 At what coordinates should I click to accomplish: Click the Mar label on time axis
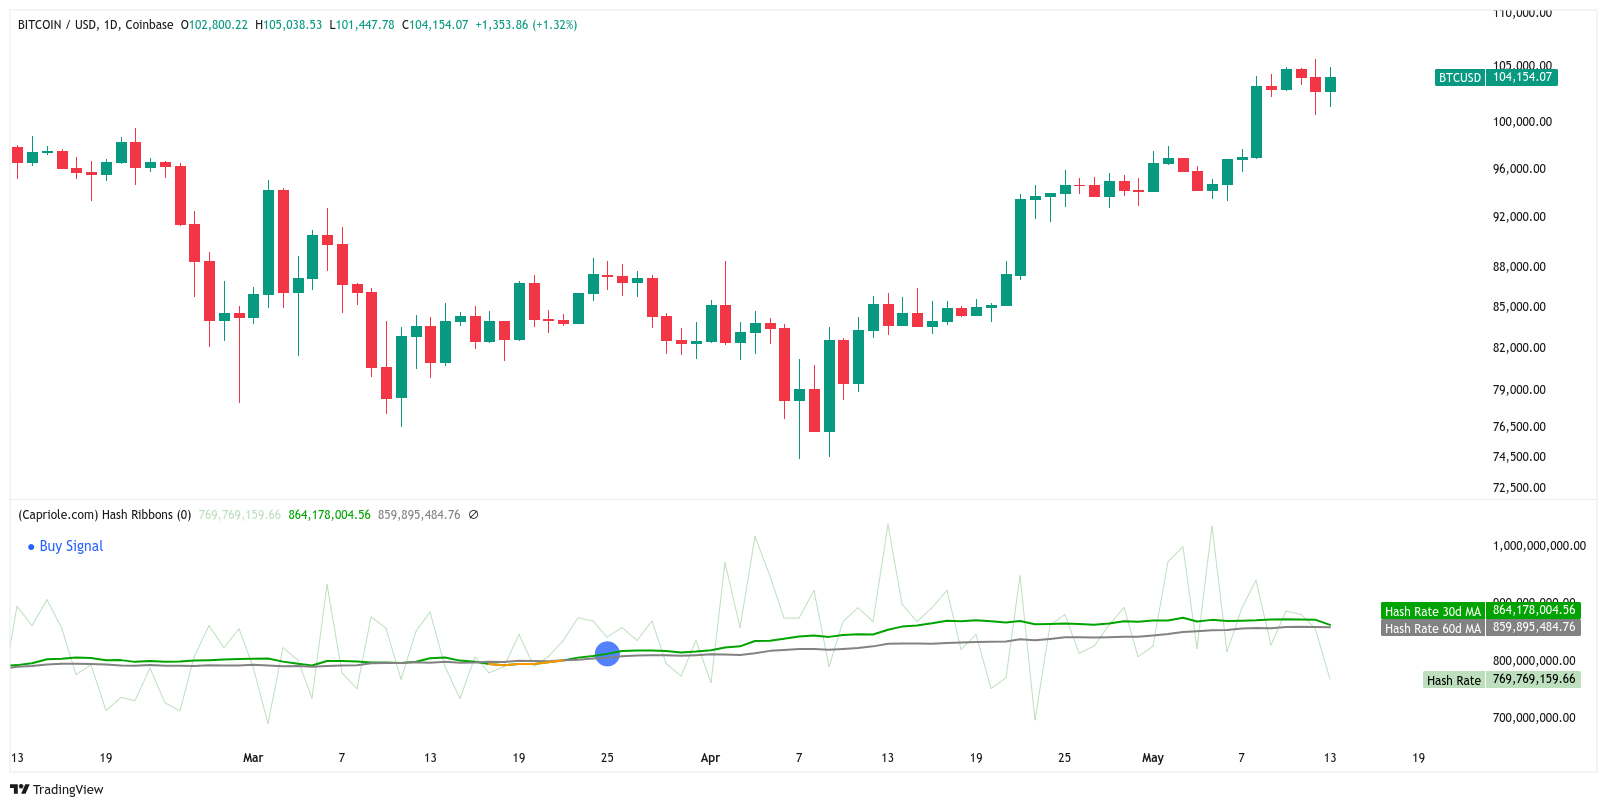(253, 758)
